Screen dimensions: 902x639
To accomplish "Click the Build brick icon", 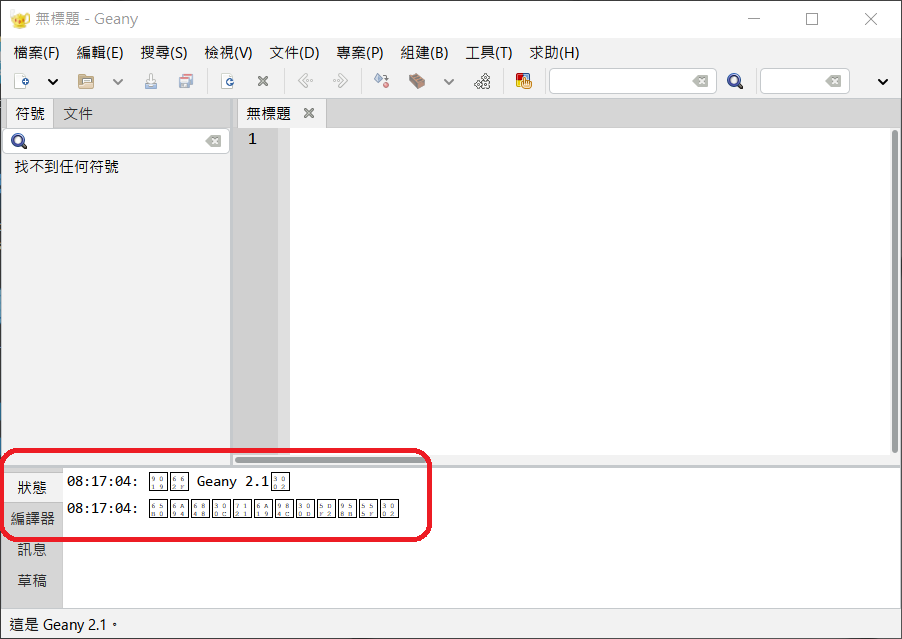I will pos(417,82).
